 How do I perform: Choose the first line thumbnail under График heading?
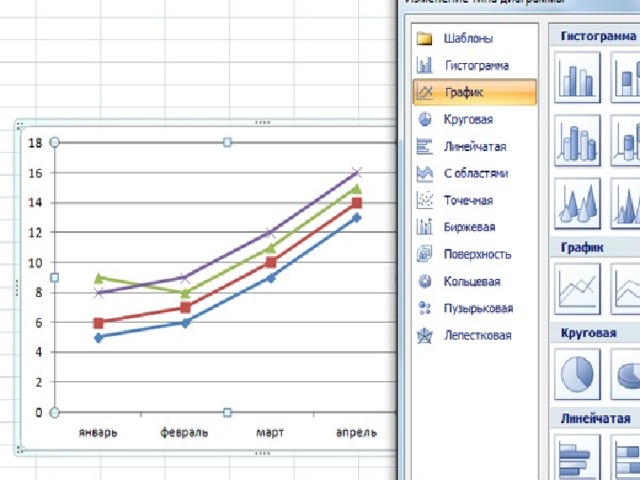click(577, 289)
